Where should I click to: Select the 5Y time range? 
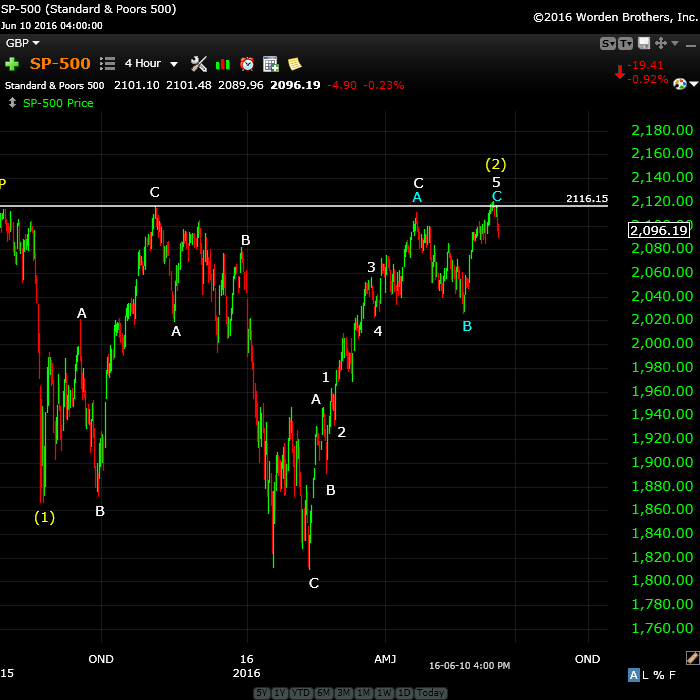point(262,693)
